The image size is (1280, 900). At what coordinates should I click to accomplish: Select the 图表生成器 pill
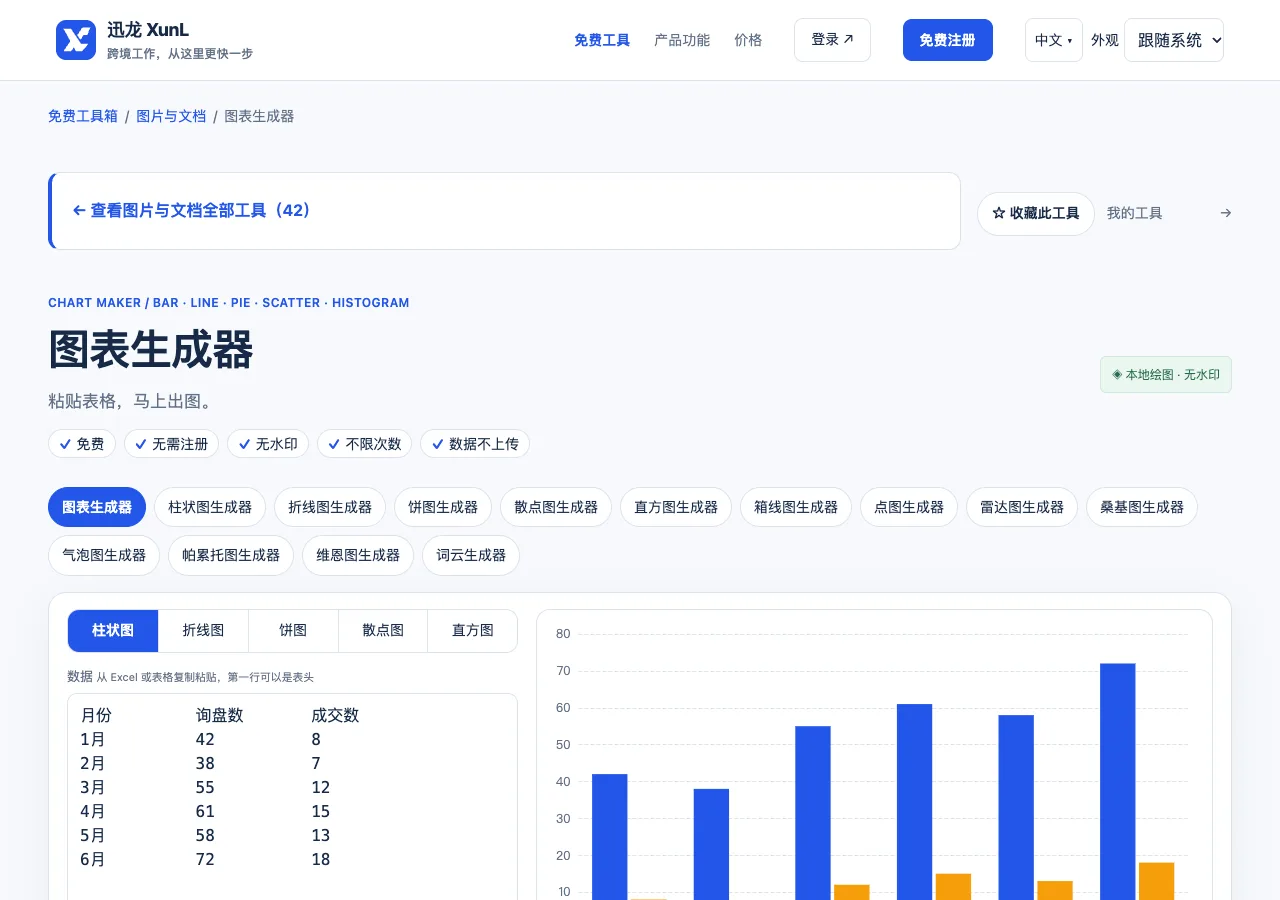coord(97,507)
